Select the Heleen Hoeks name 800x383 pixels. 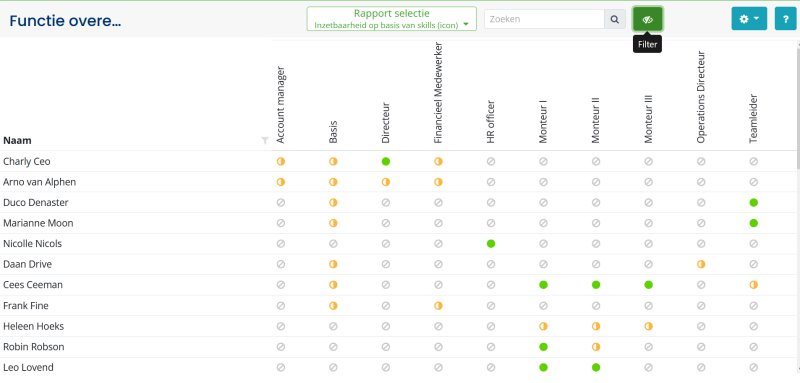click(34, 326)
